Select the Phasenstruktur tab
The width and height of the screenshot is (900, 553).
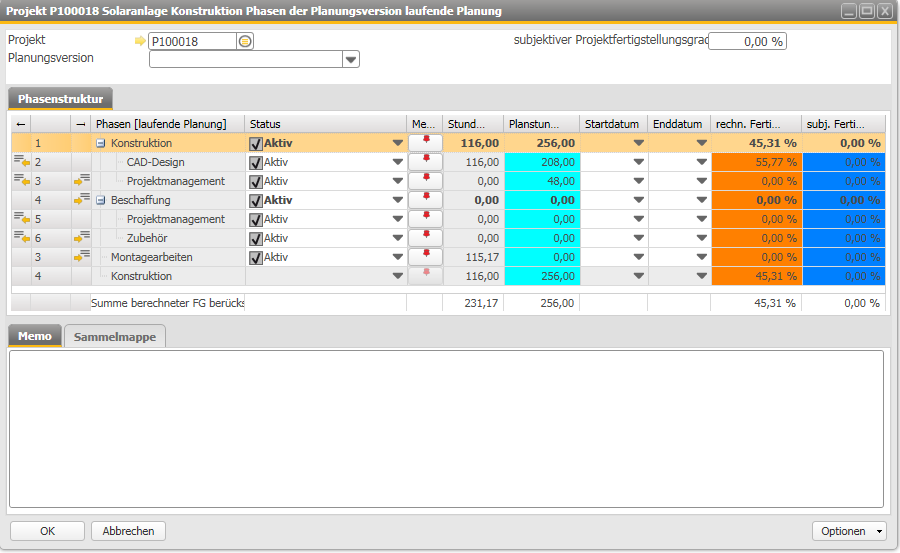[61, 99]
